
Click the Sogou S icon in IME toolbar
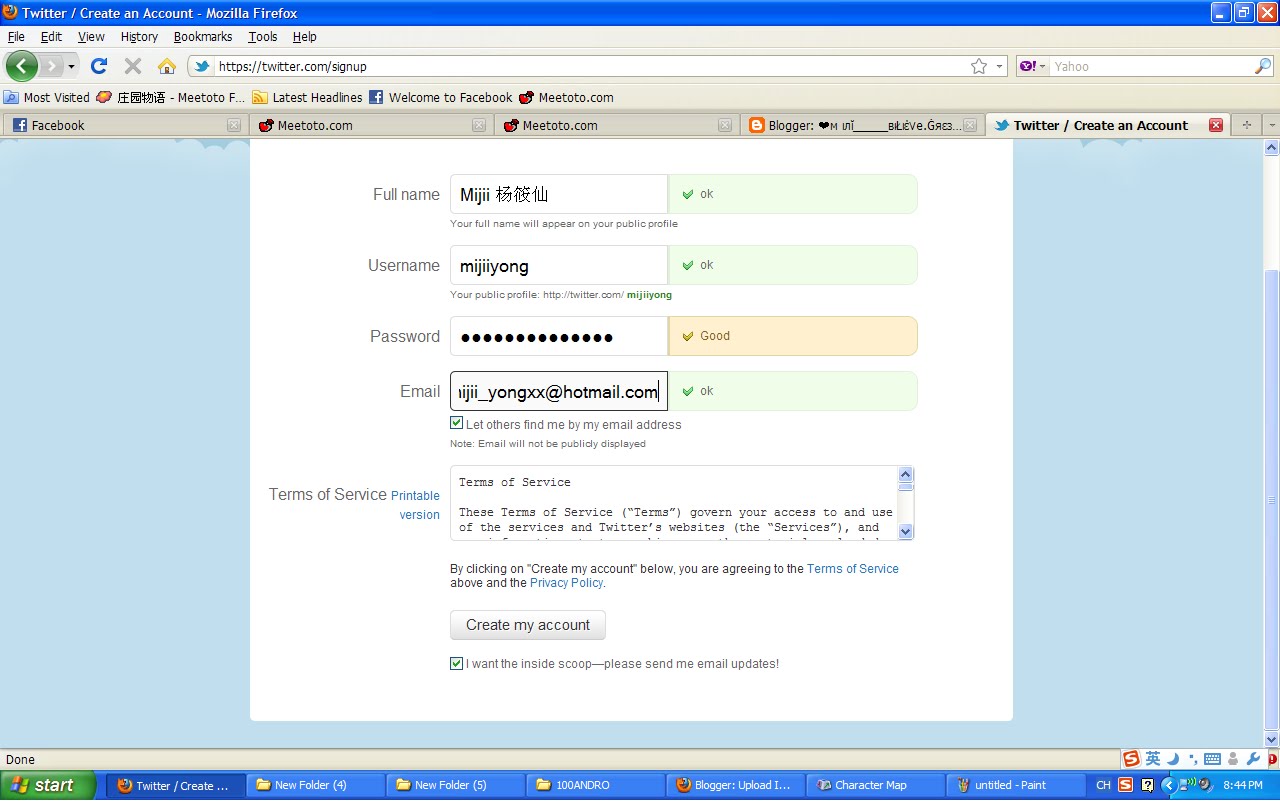click(1131, 759)
